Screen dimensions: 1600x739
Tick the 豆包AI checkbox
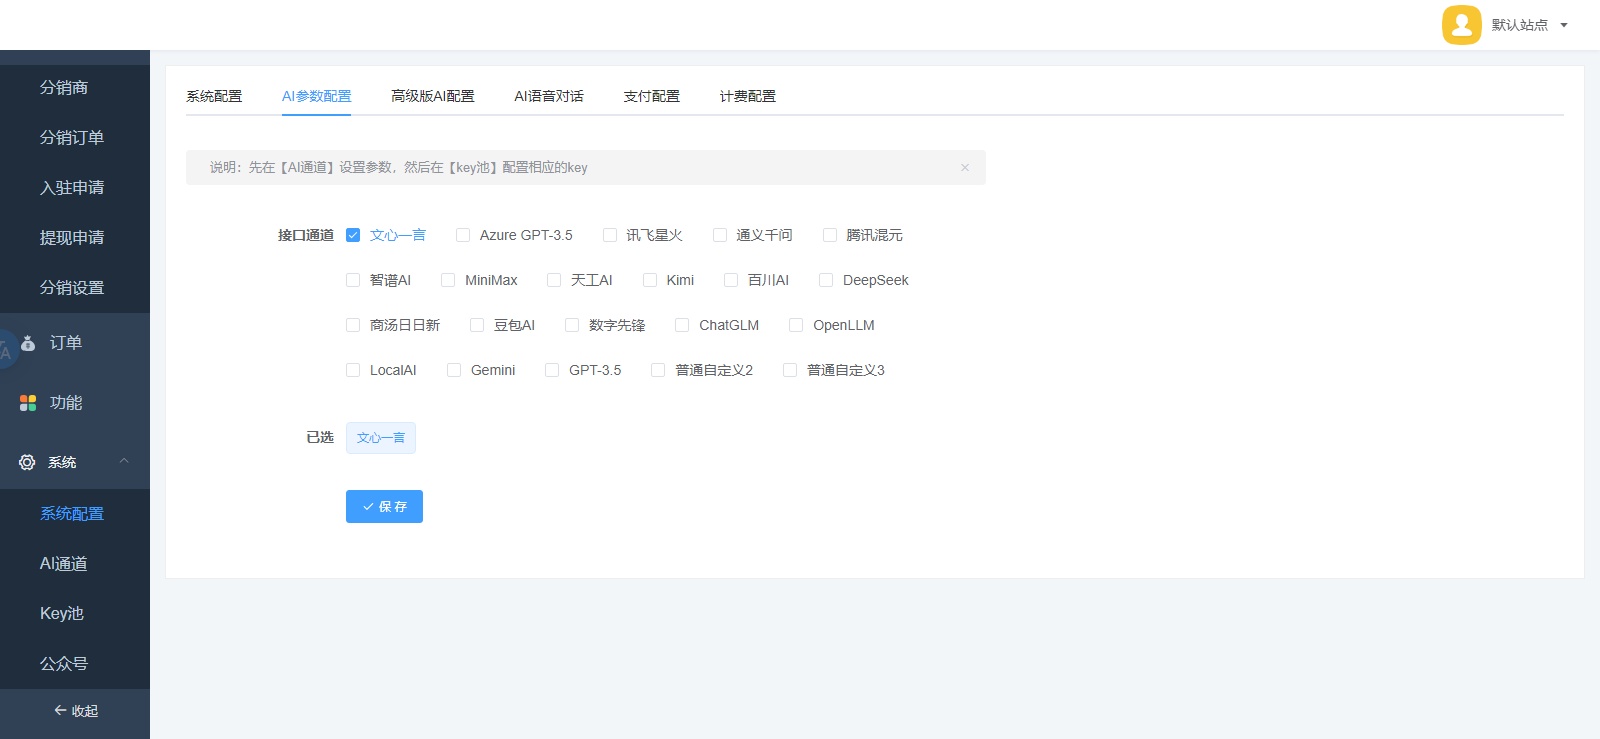click(477, 325)
